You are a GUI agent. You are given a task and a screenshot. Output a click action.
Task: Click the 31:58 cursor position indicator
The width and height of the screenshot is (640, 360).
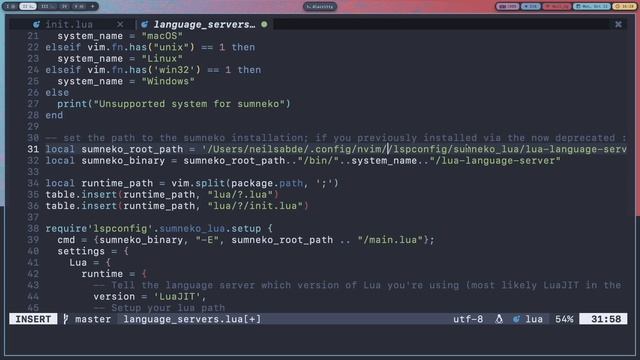coord(604,319)
